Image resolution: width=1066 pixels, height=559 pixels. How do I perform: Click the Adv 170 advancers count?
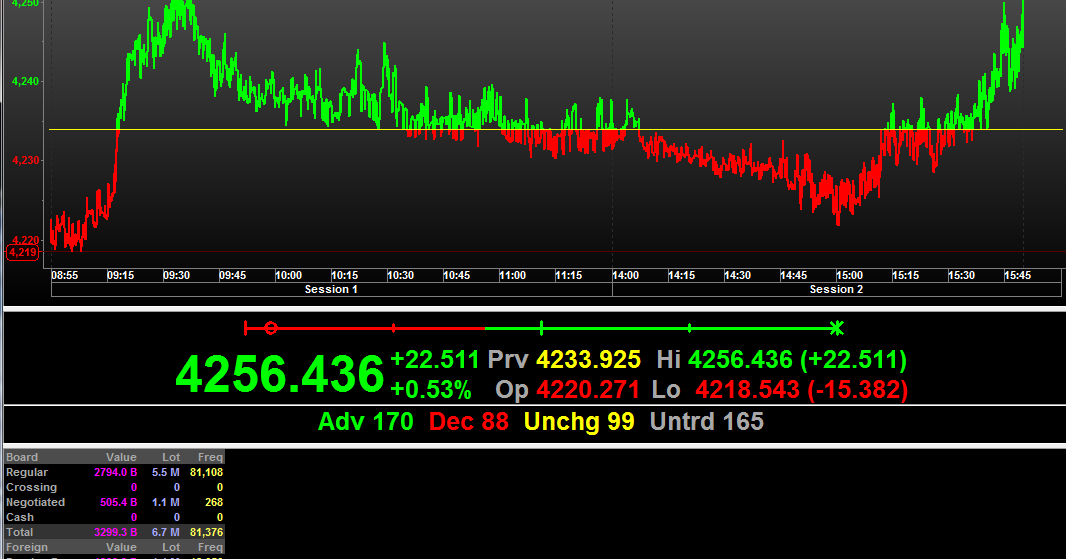coord(366,422)
